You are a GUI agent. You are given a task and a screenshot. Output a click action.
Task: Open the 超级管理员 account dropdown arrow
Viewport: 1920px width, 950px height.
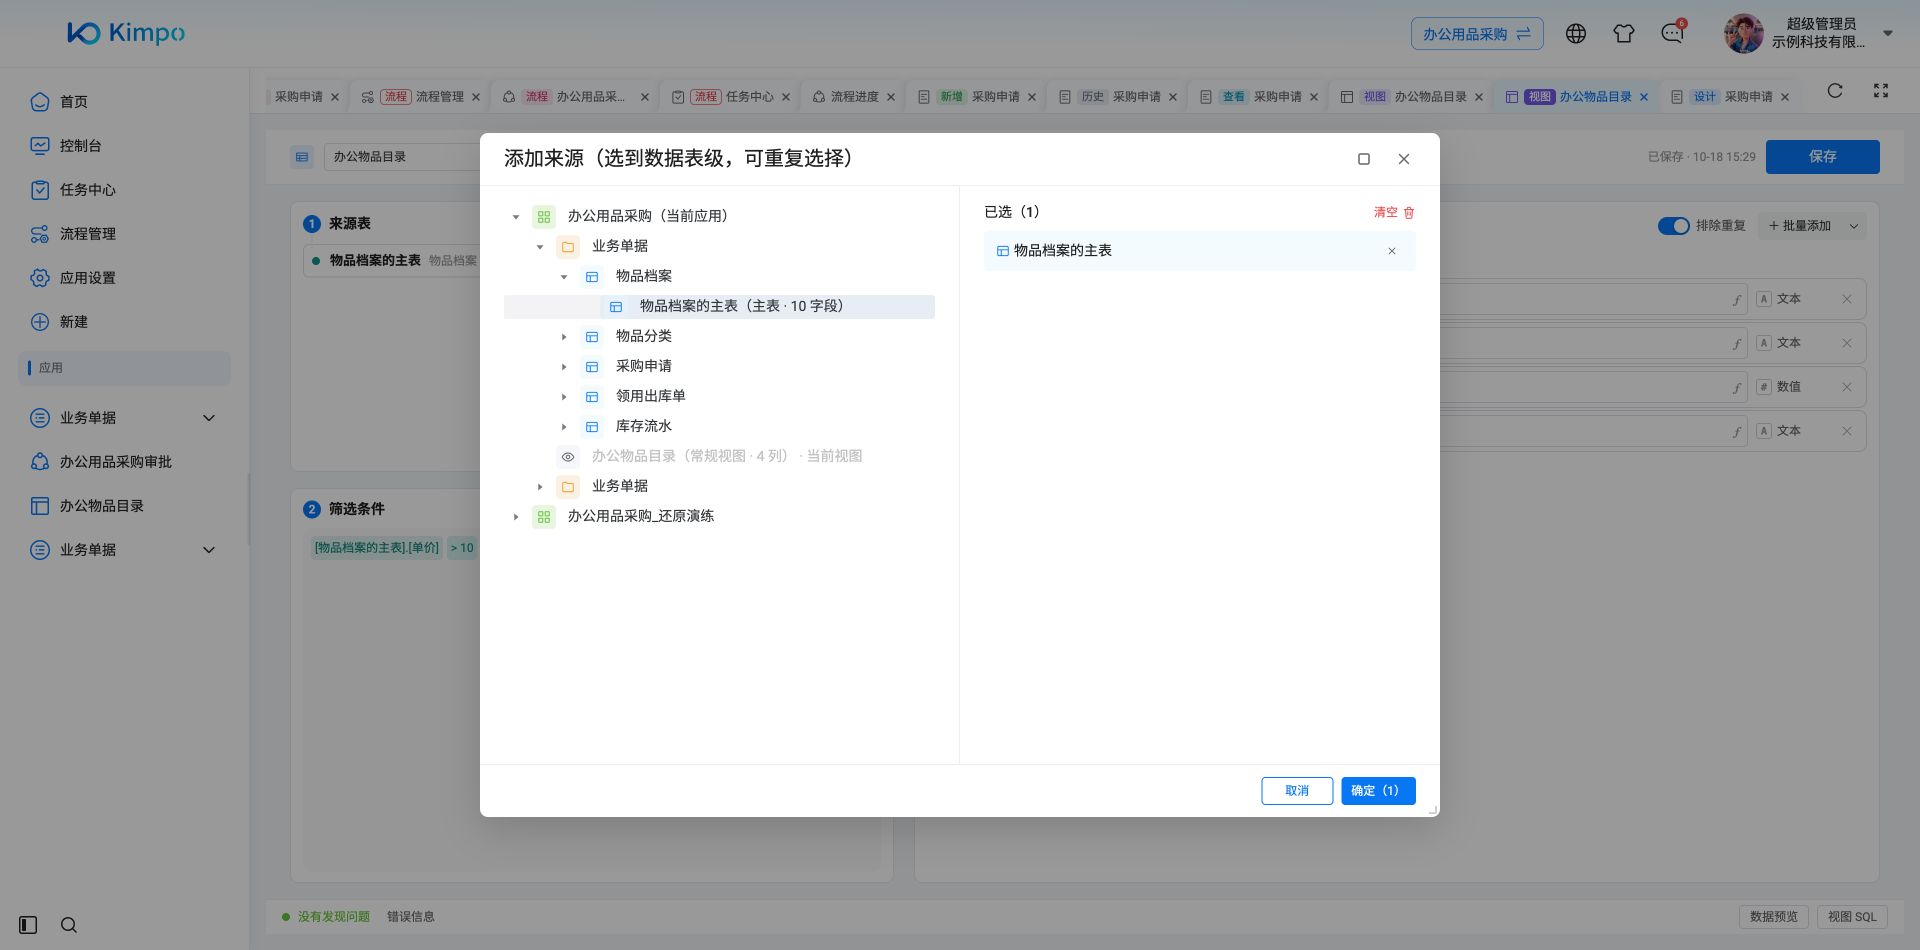click(x=1888, y=33)
